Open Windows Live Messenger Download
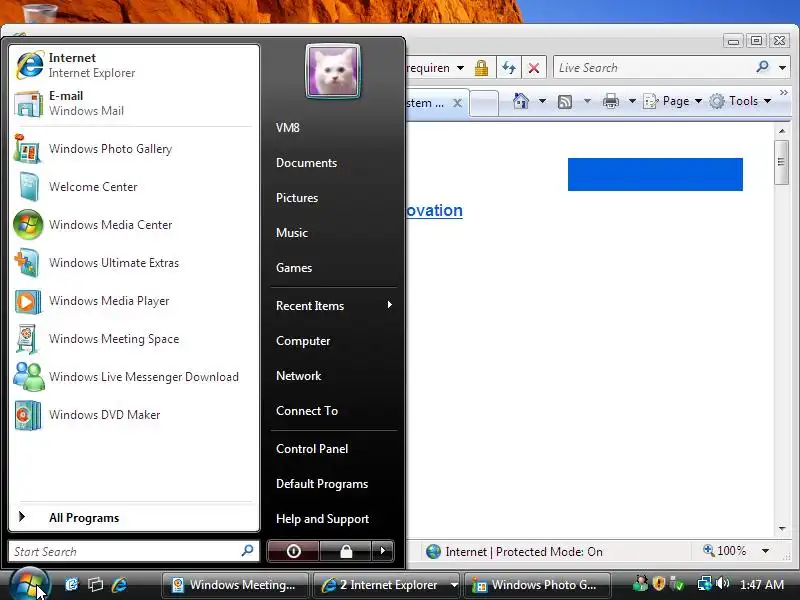The height and width of the screenshot is (600, 800). 134,377
